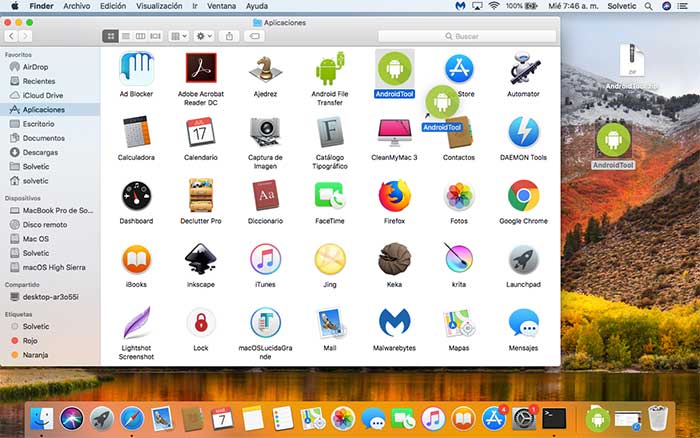700x438 pixels.
Task: Open the Trash in the Dock
Action: point(658,418)
